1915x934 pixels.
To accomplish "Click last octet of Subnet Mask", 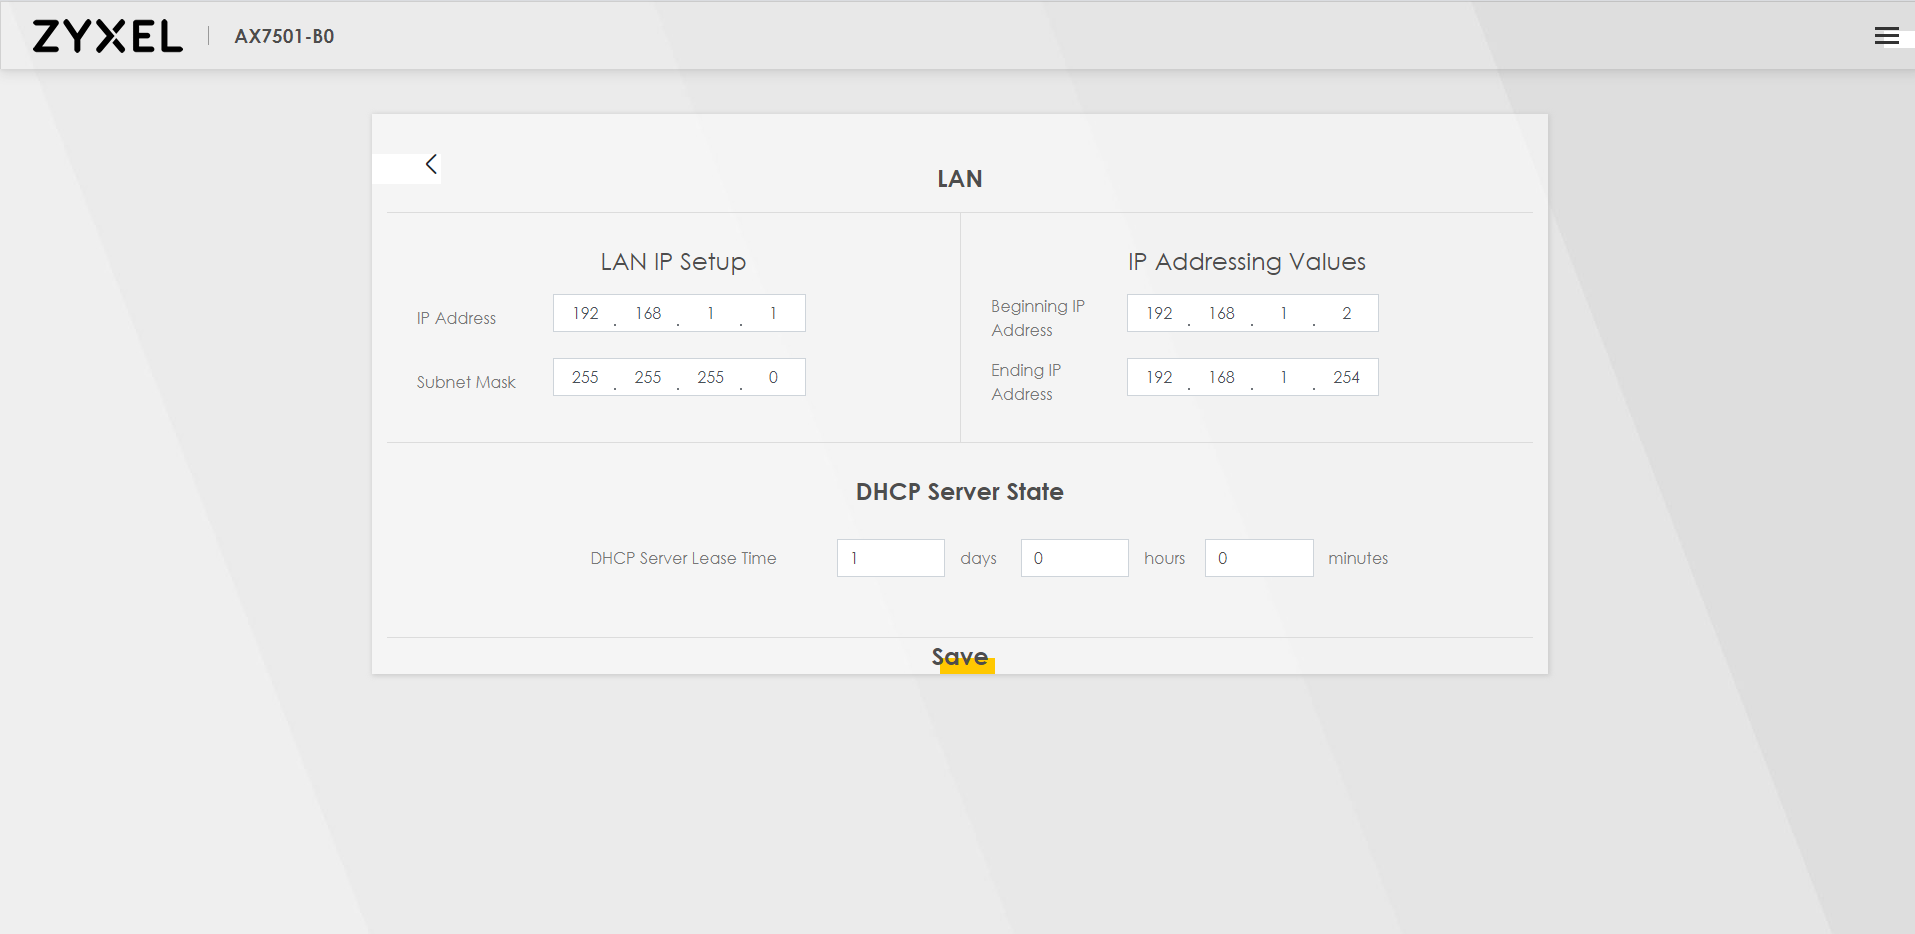I will (x=773, y=377).
